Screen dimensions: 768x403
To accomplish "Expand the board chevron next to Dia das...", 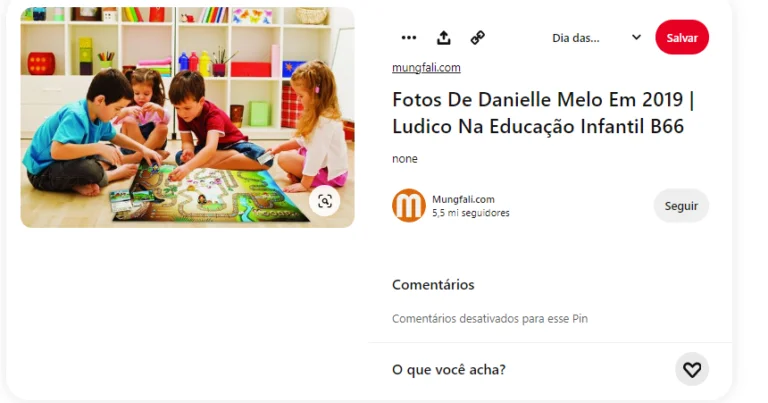I will 636,37.
